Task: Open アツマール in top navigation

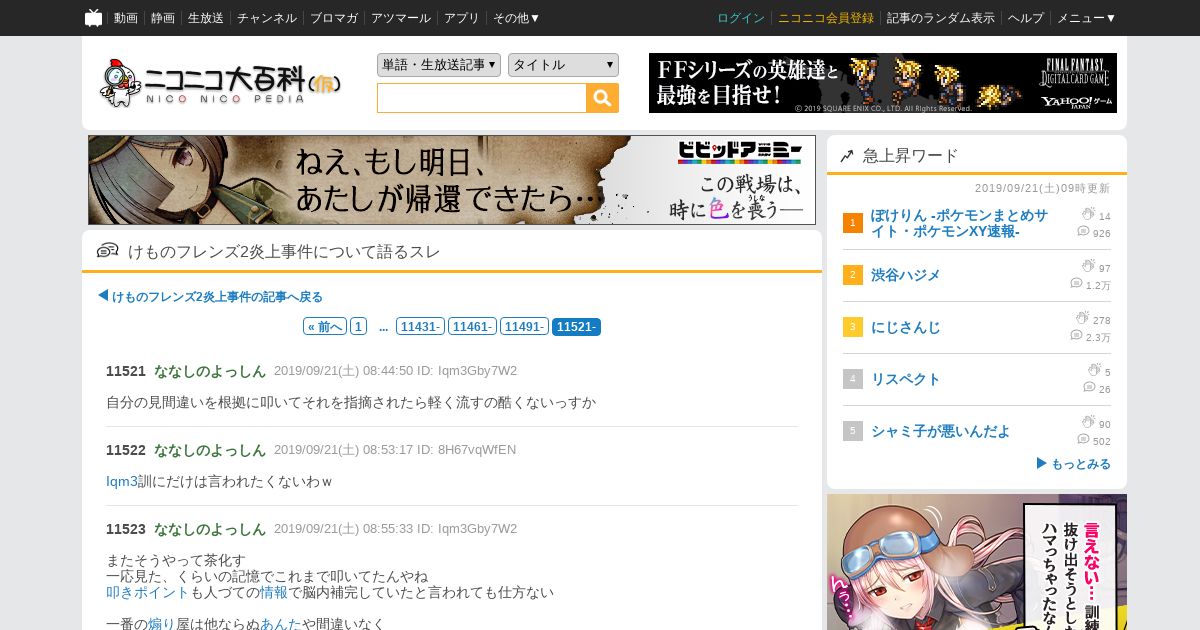Action: (401, 18)
